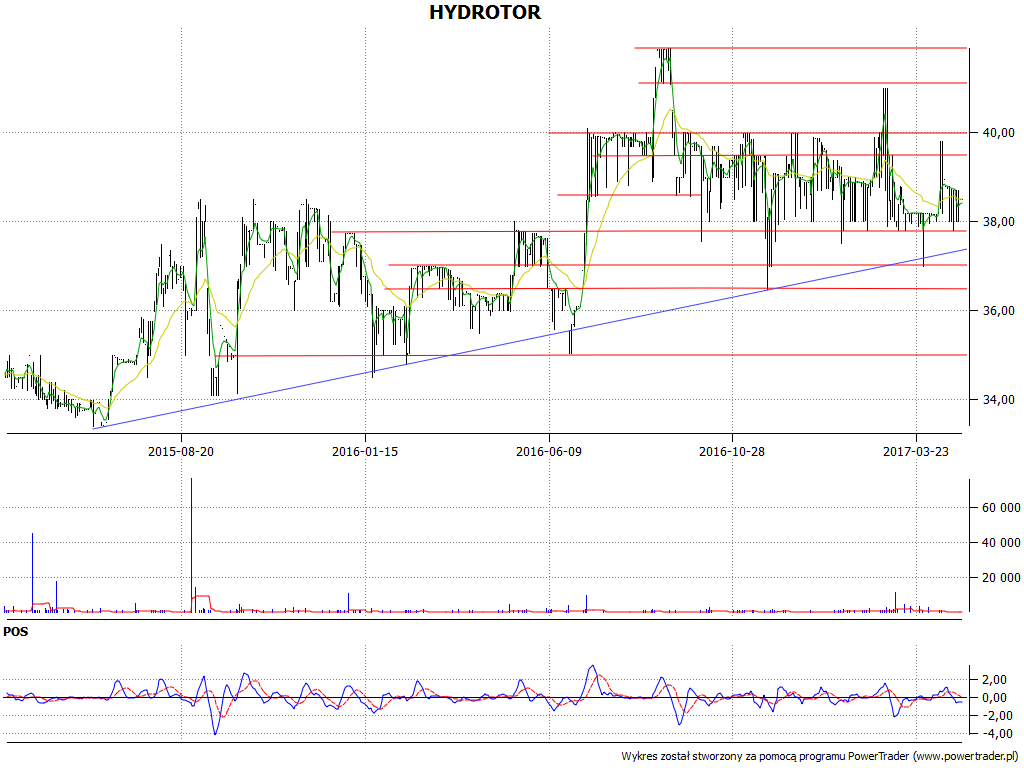The width and height of the screenshot is (1024, 768).
Task: Click the 34,00 price axis label
Action: pos(999,399)
